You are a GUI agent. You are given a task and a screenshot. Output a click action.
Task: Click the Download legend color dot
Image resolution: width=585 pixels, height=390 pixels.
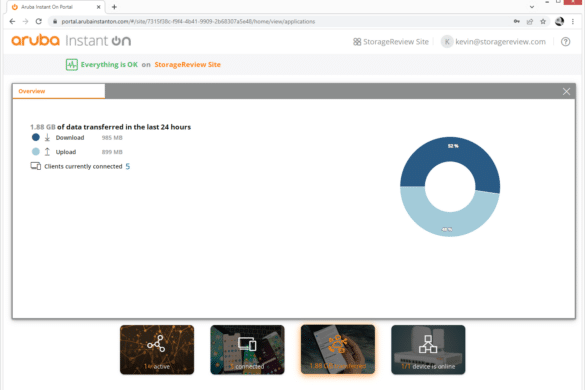coord(36,137)
